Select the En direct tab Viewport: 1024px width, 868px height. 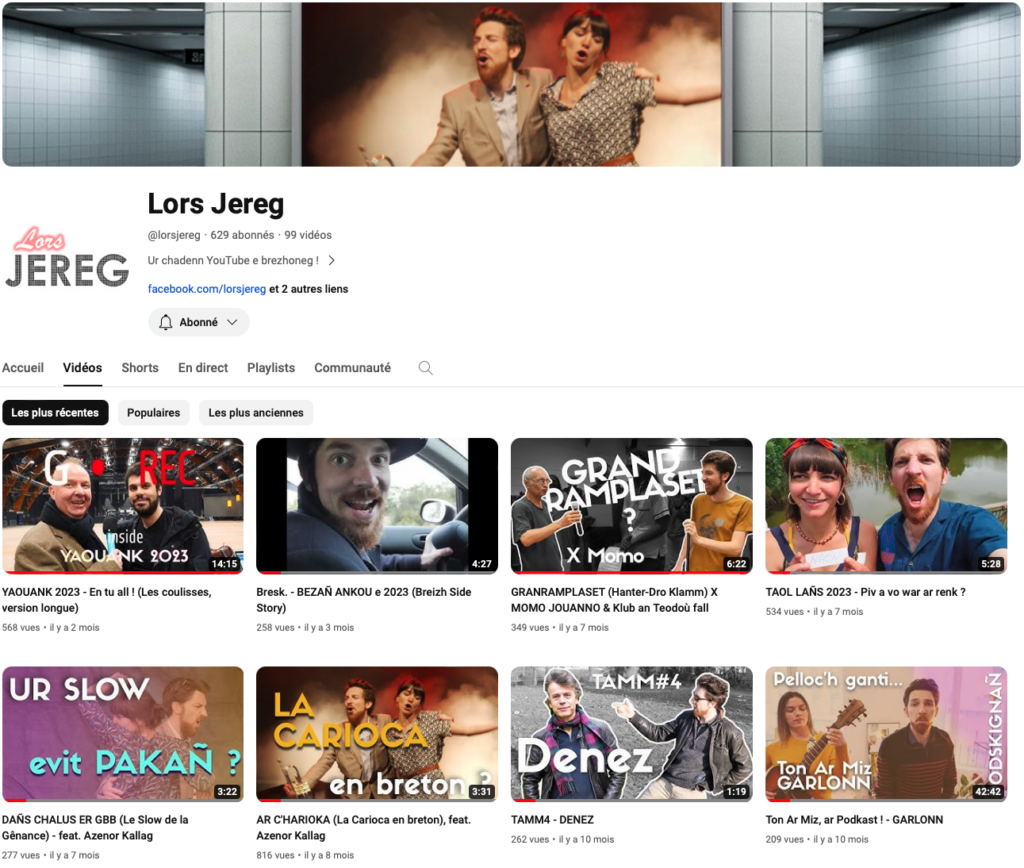203,368
